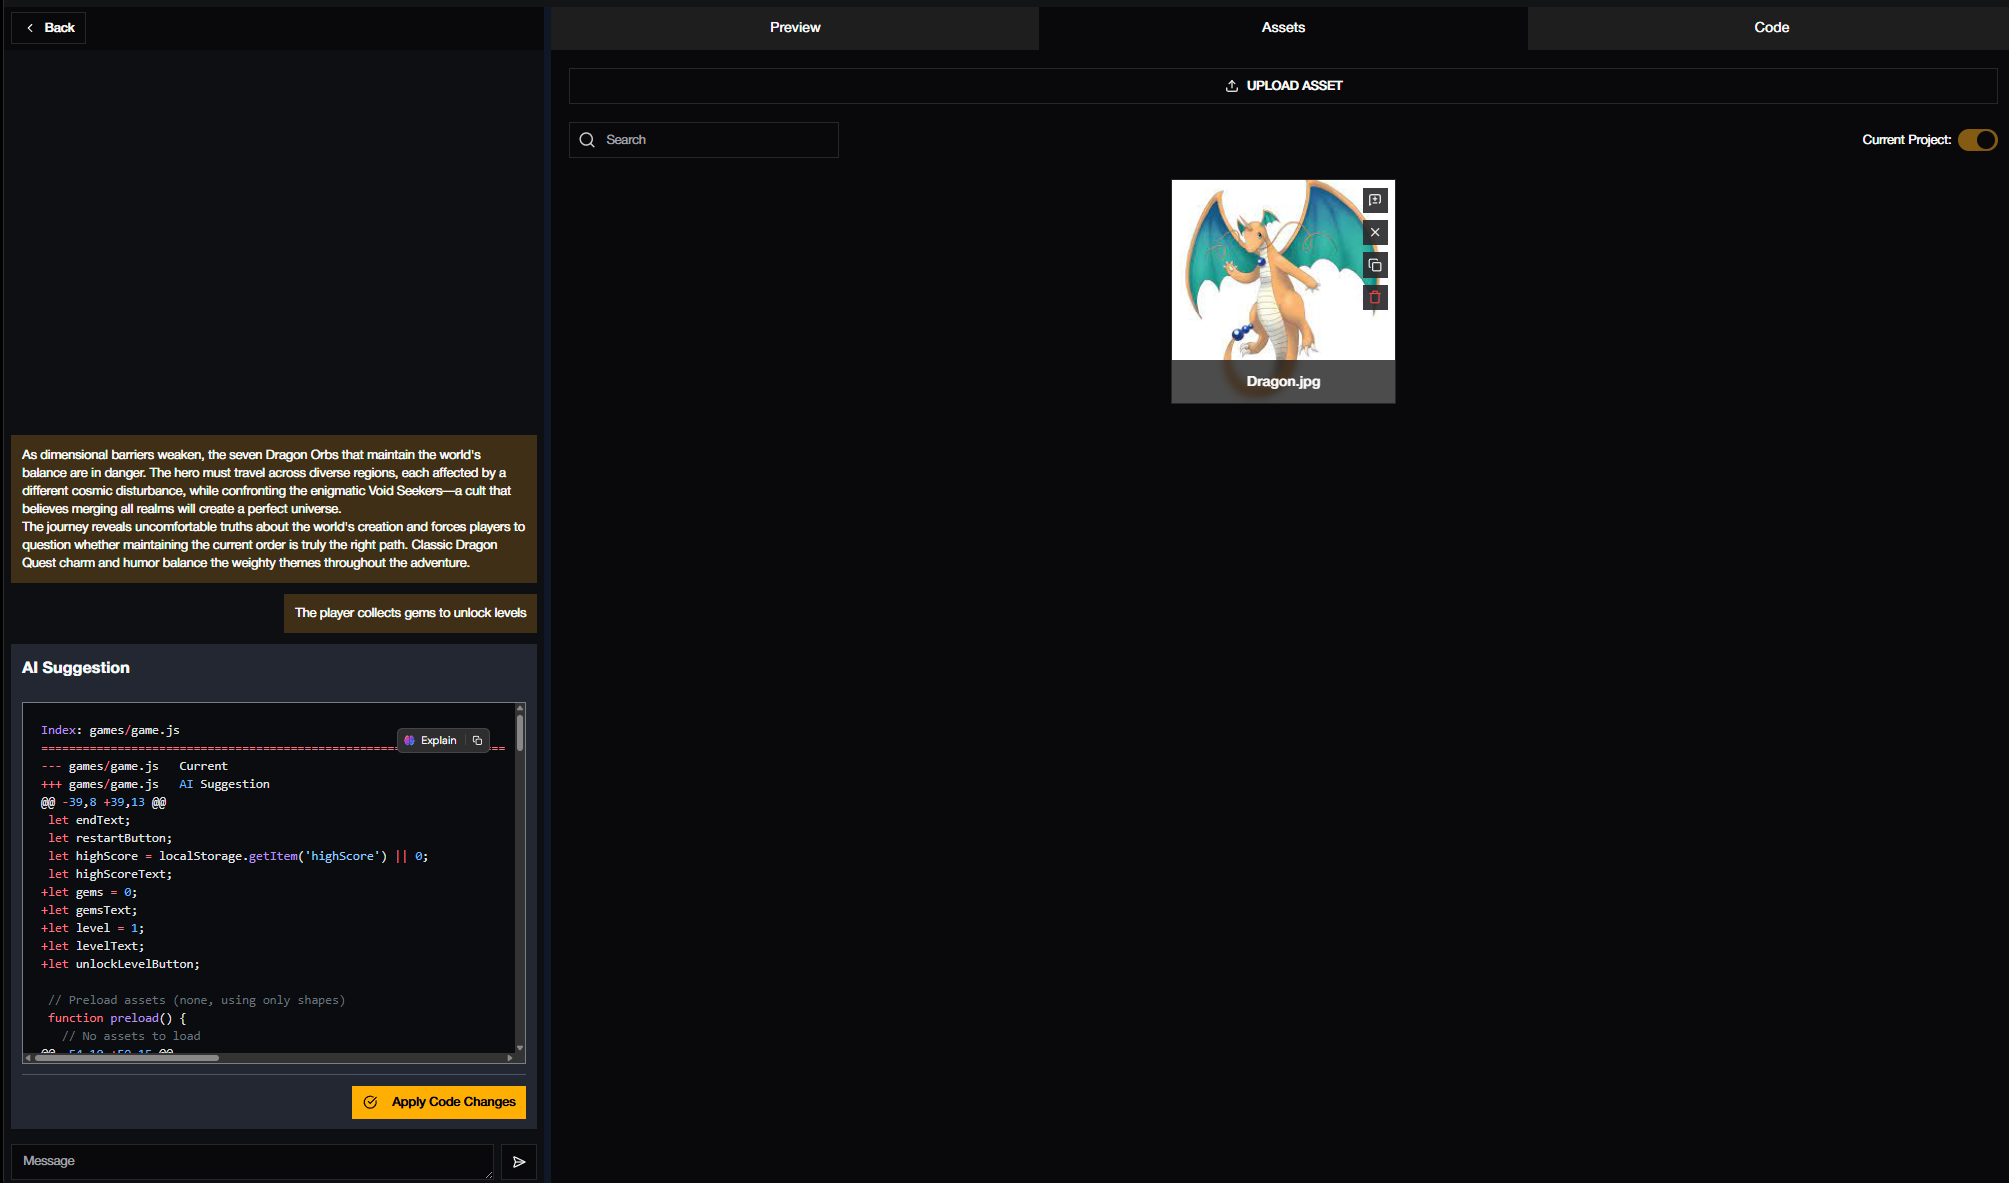
Task: Copy the AI suggestion code snippet
Action: click(x=477, y=741)
